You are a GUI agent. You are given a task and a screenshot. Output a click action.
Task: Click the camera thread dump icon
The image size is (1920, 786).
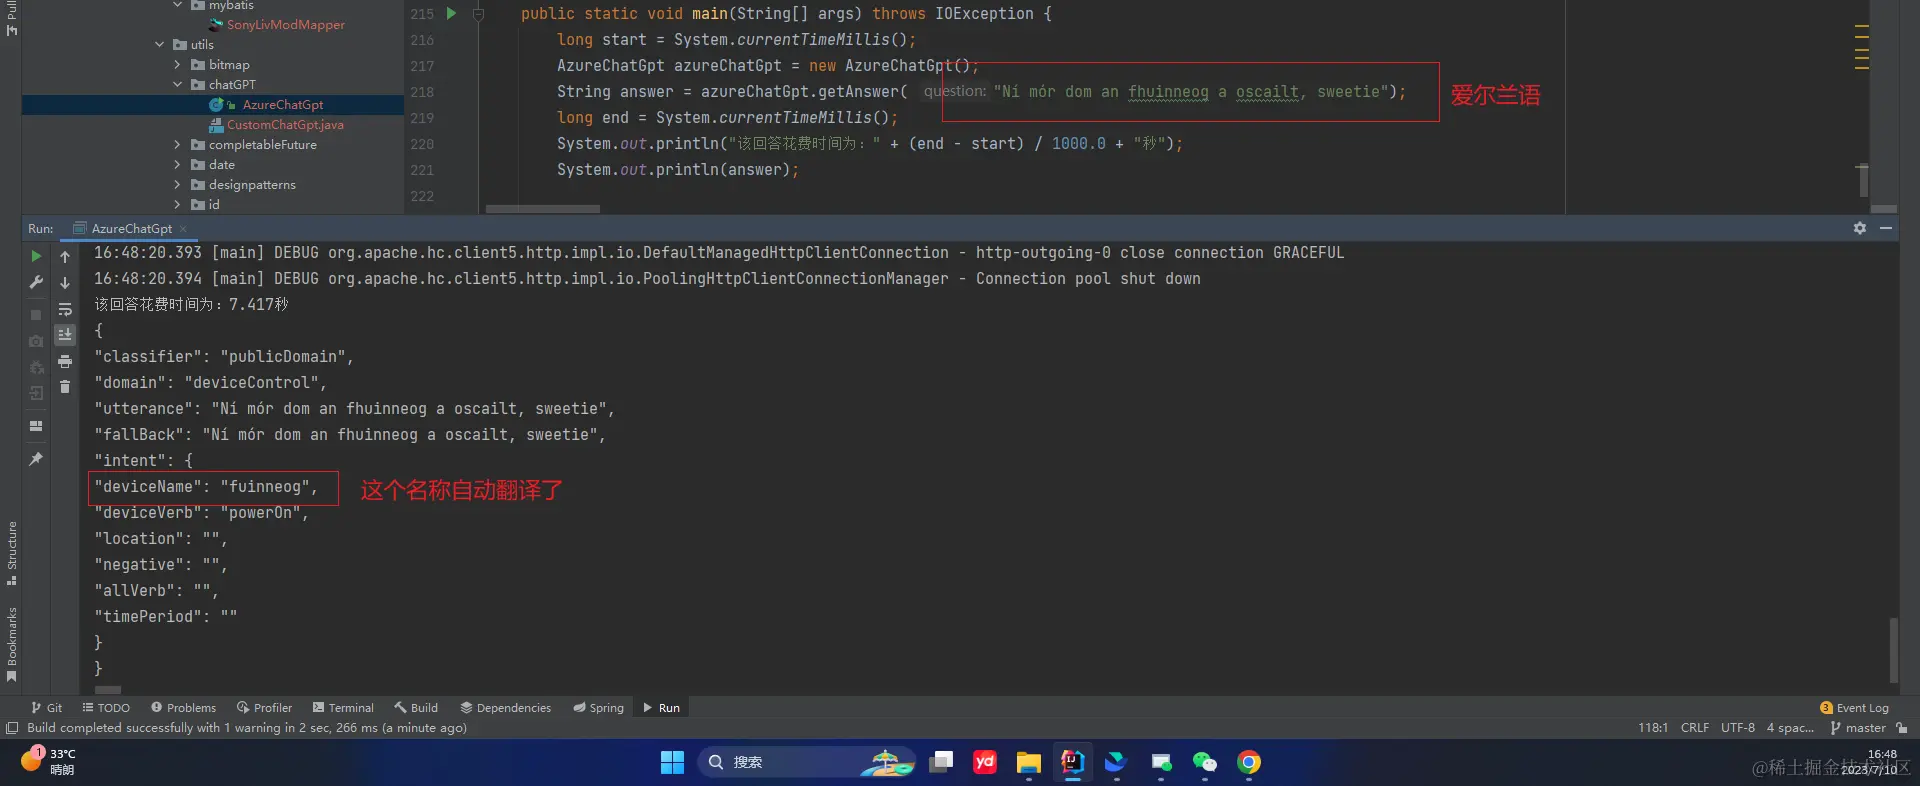[36, 341]
